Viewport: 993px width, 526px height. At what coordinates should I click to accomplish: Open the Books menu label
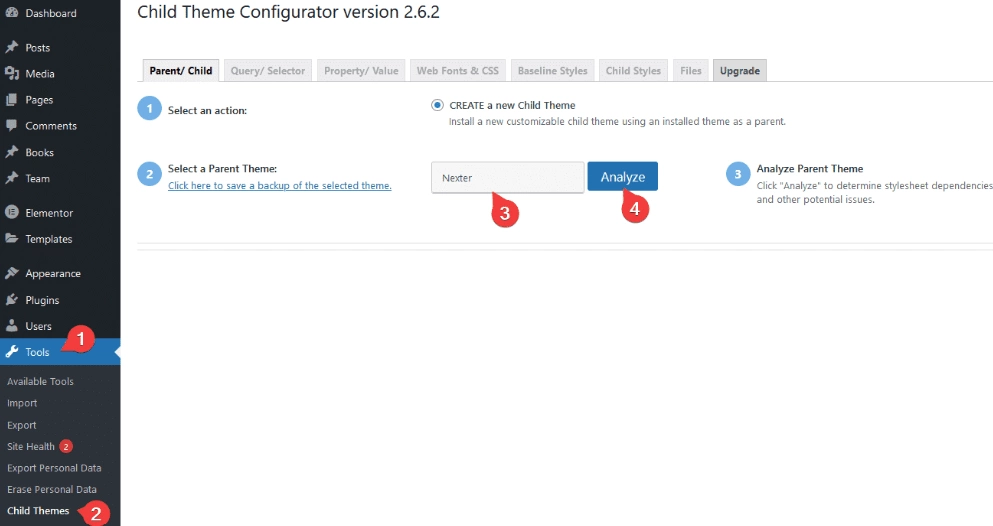click(39, 153)
